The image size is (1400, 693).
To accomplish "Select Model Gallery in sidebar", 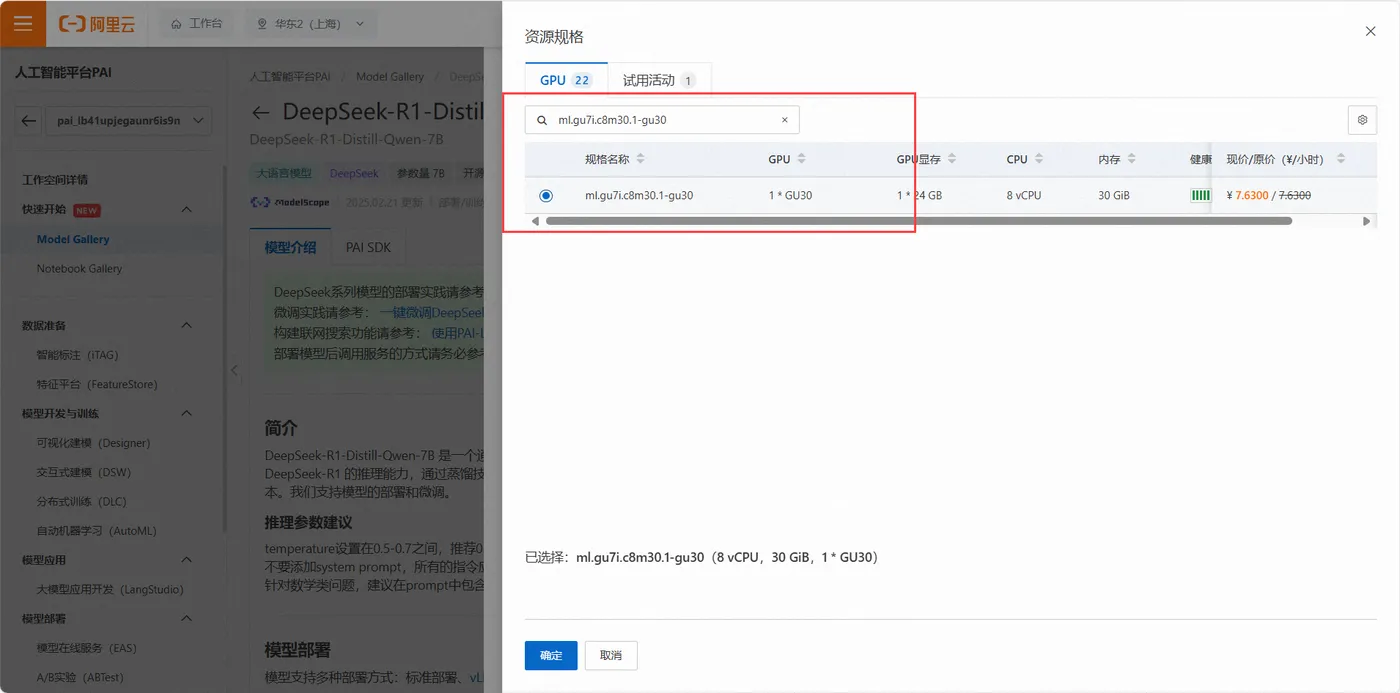I will [73, 239].
